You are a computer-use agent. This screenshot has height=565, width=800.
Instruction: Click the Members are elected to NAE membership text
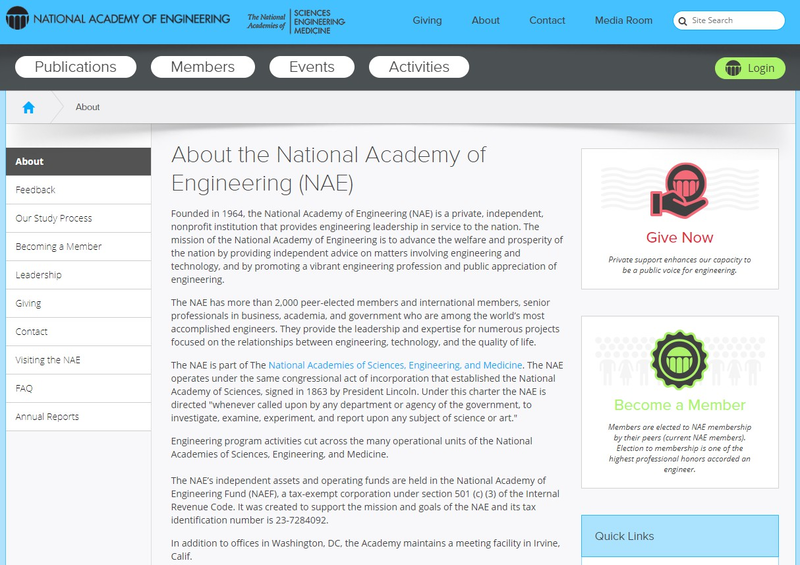(x=679, y=448)
